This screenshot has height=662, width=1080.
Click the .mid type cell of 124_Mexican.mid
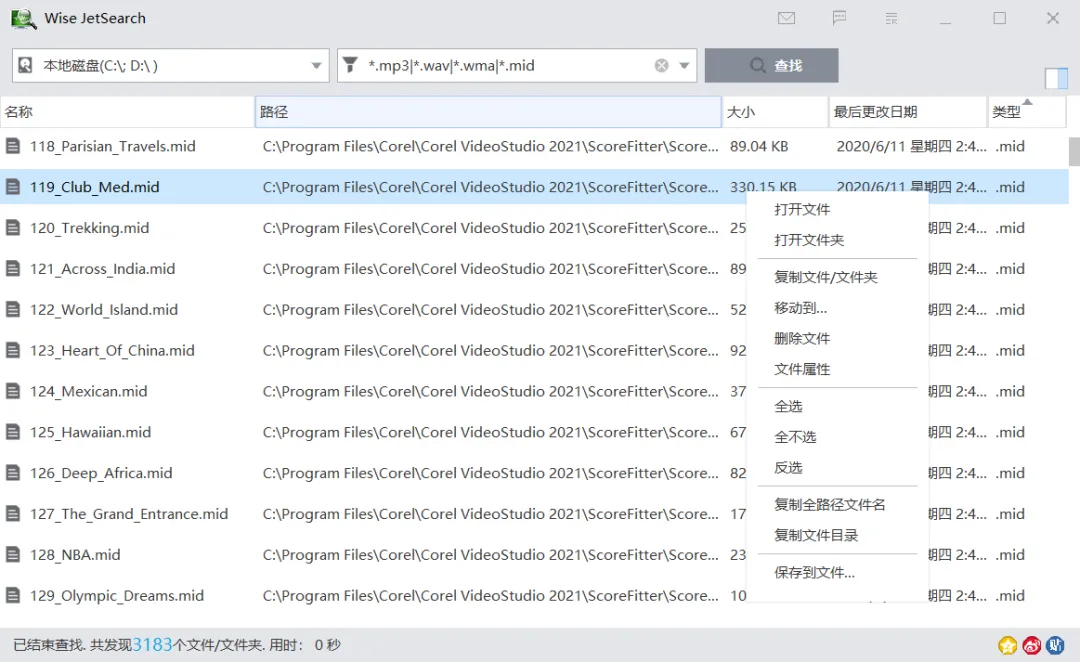[1010, 391]
